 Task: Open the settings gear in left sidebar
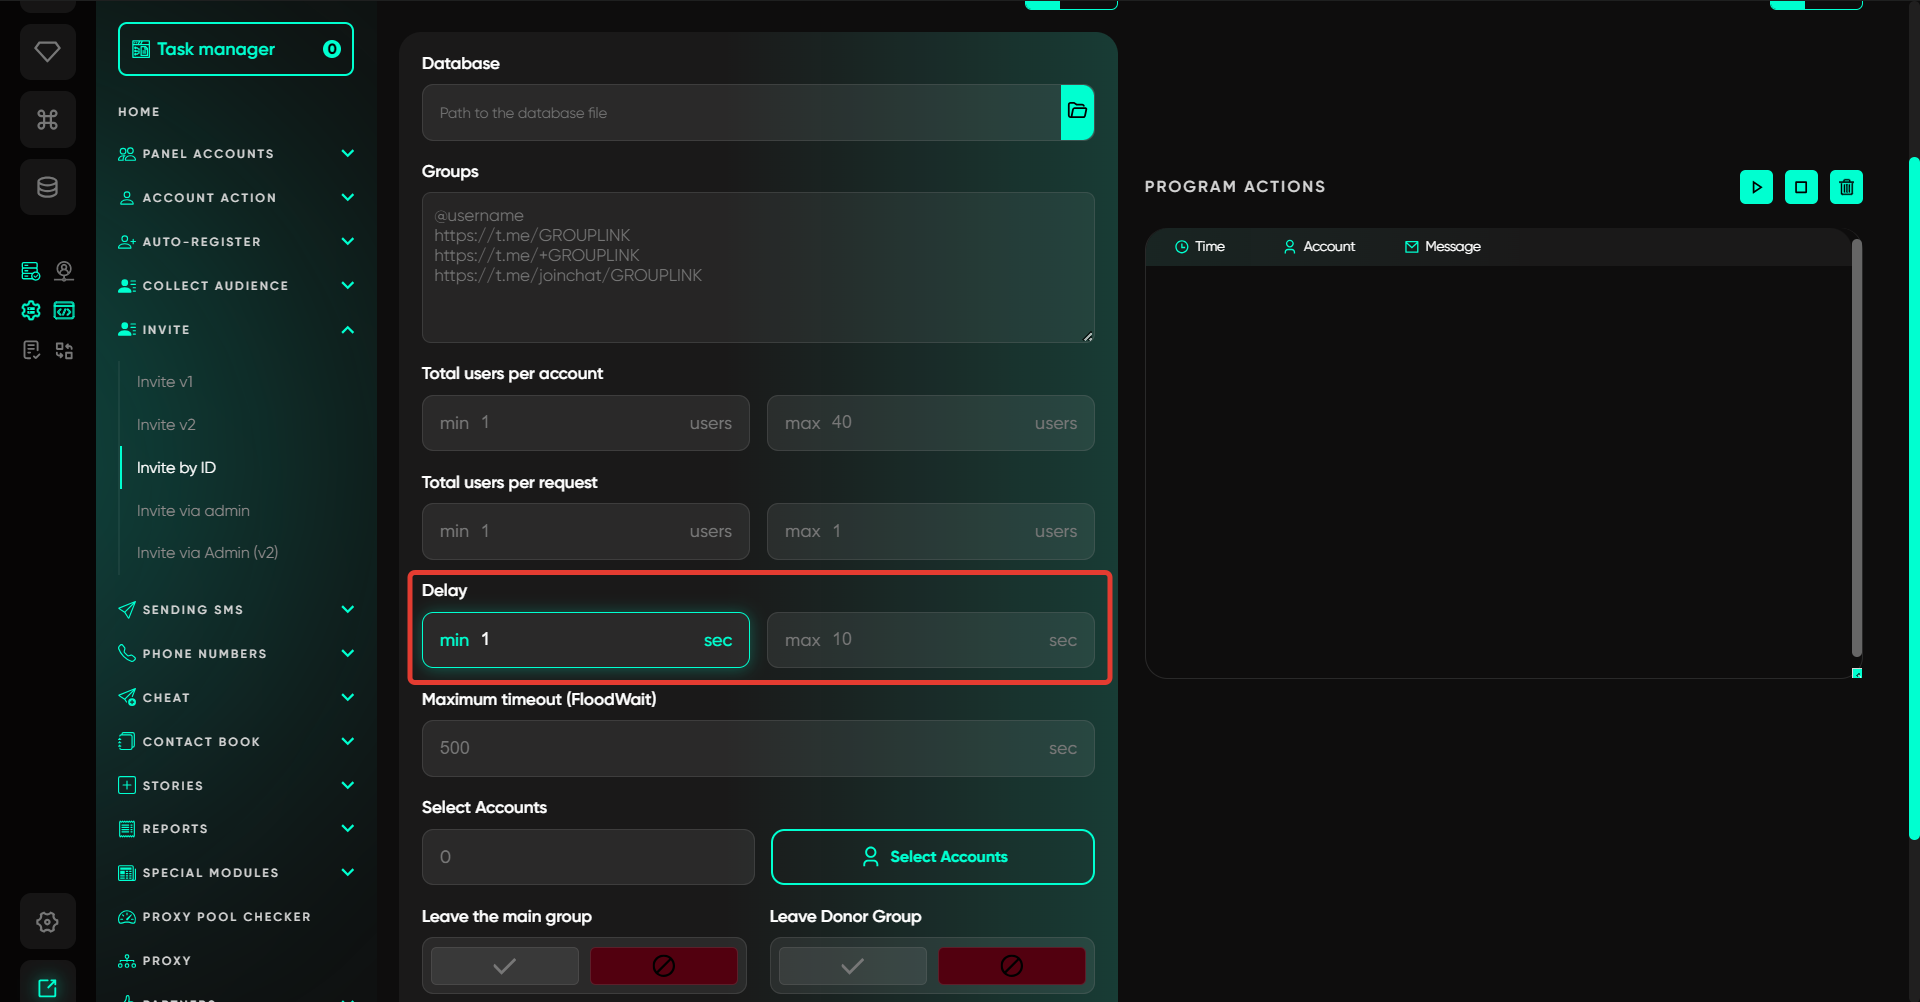(x=47, y=921)
